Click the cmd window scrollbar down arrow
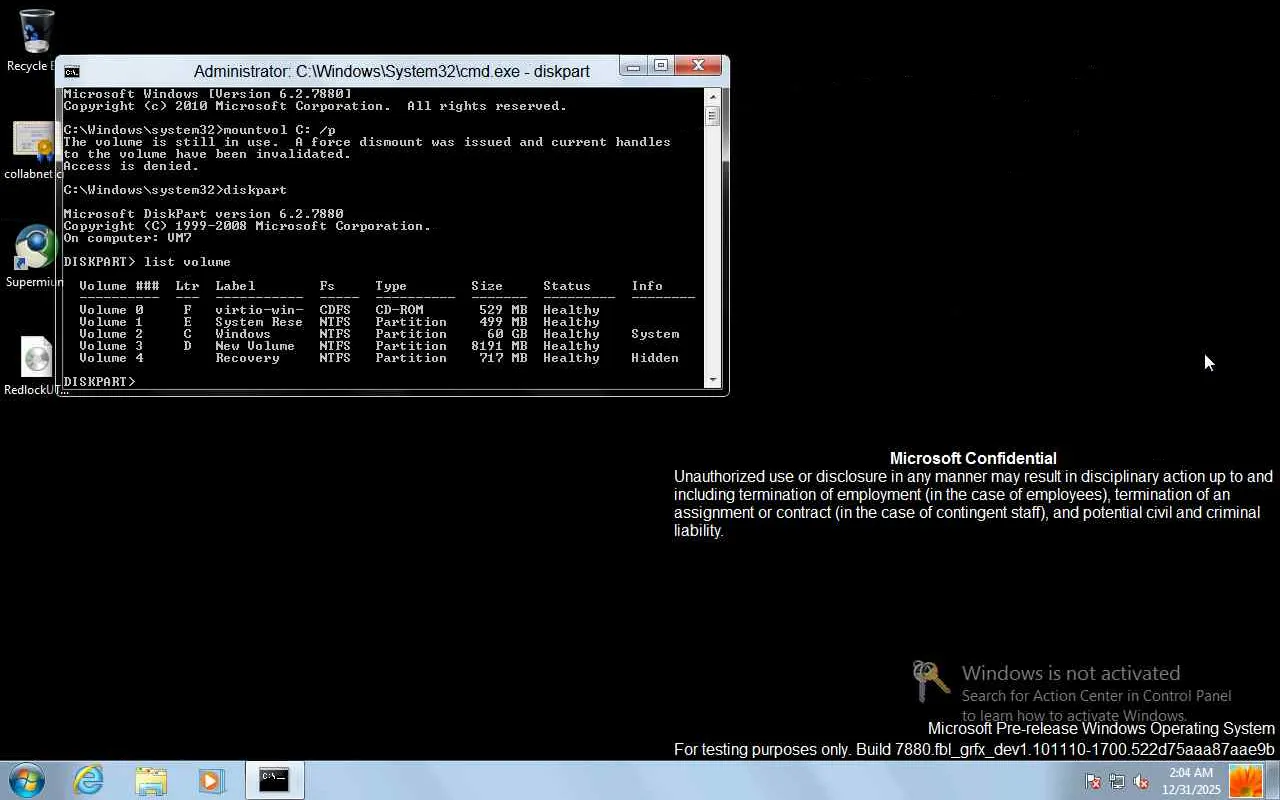This screenshot has height=800, width=1280. coord(712,380)
